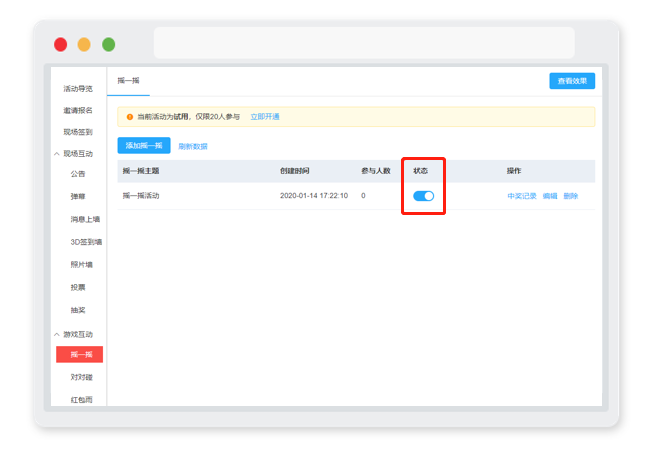This screenshot has width=650, height=450.
Task: Click the green maximize window dot
Action: [109, 44]
